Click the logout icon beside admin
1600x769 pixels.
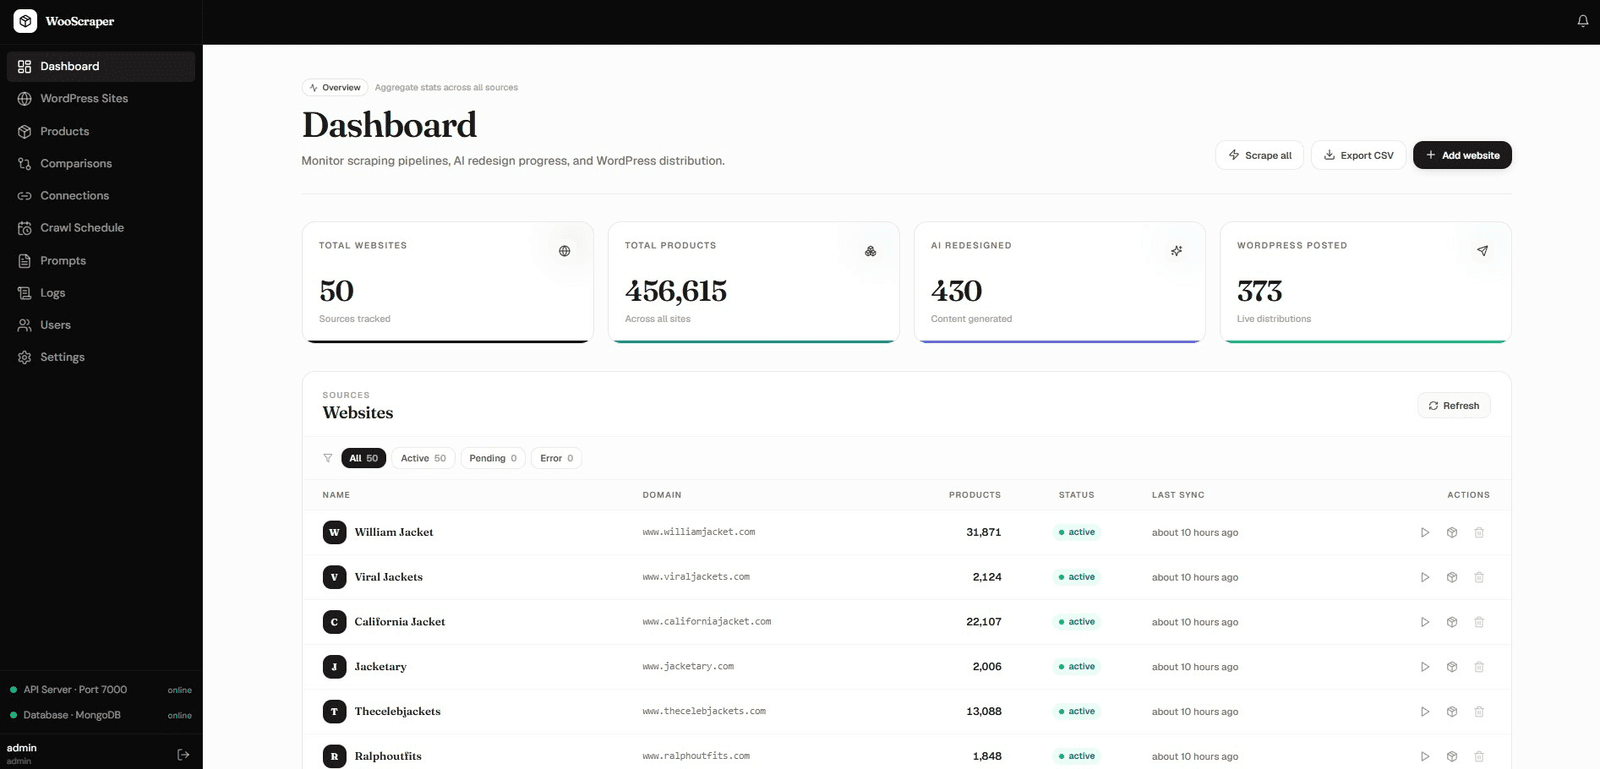tap(183, 754)
